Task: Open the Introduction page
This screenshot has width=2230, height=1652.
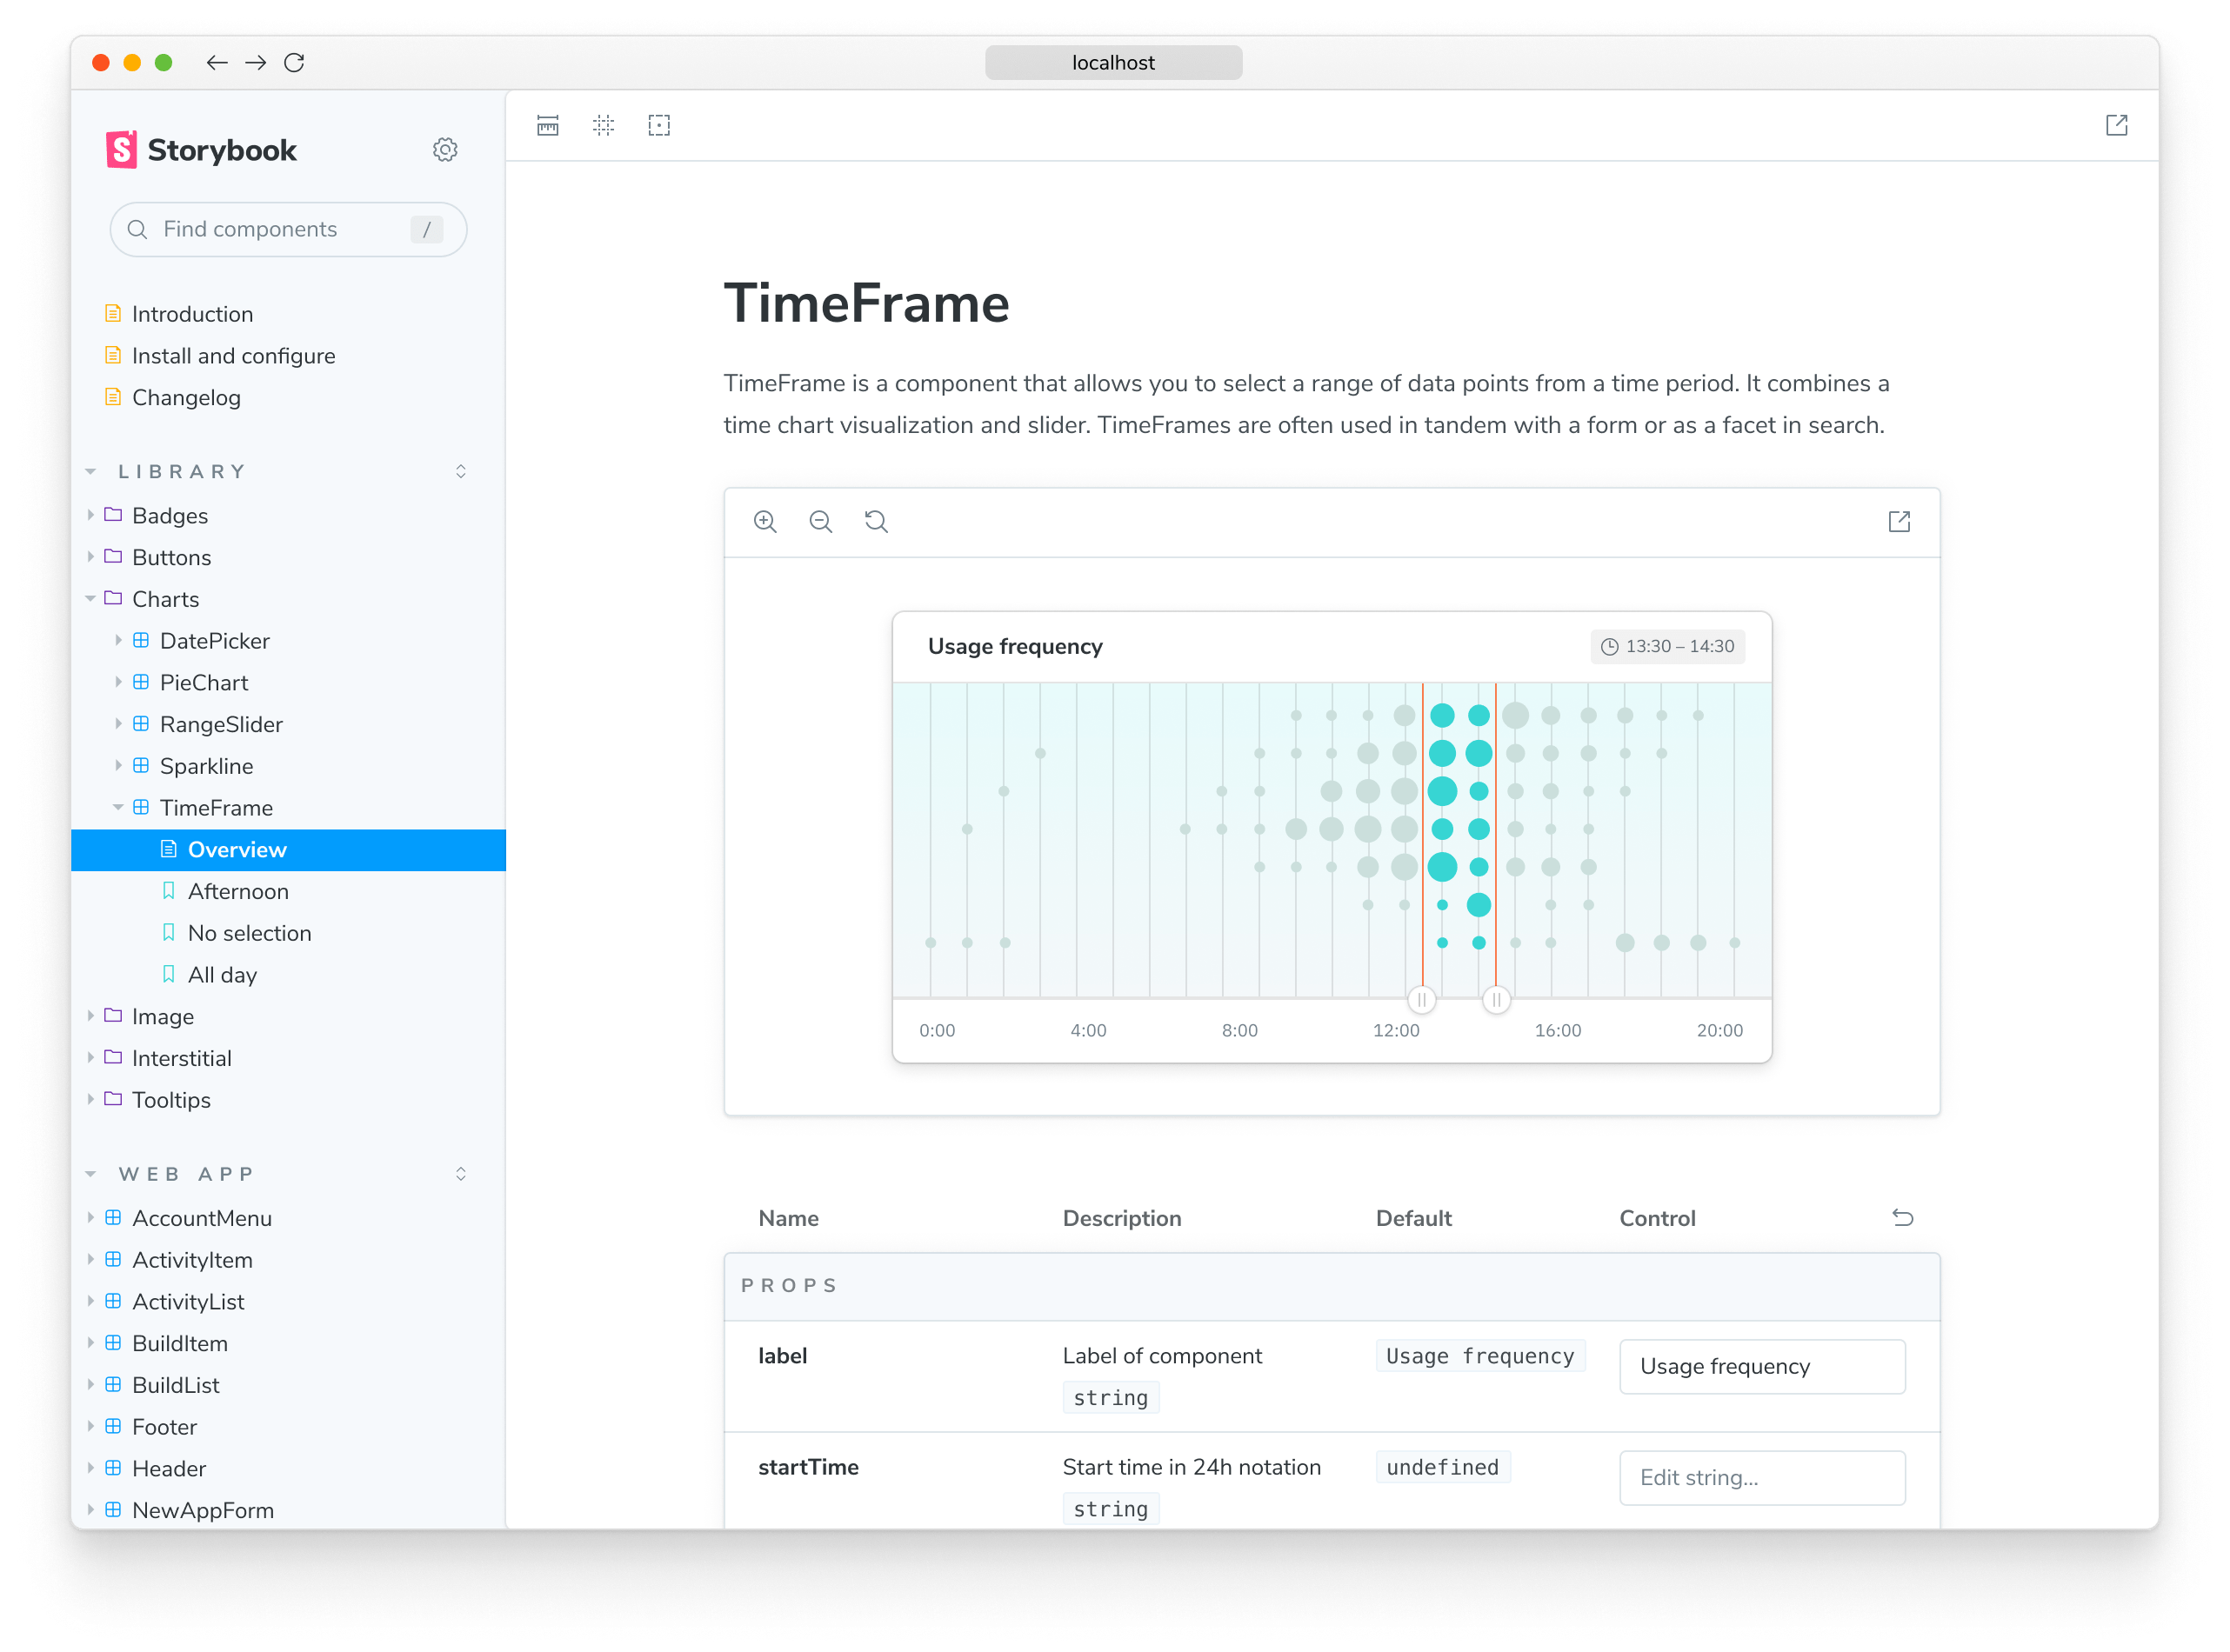Action: click(x=192, y=313)
